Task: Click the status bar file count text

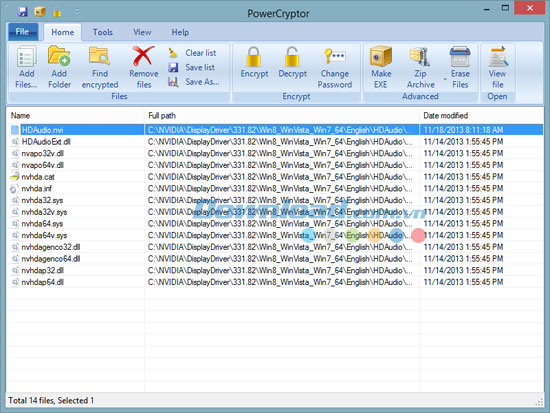Action: point(51,400)
